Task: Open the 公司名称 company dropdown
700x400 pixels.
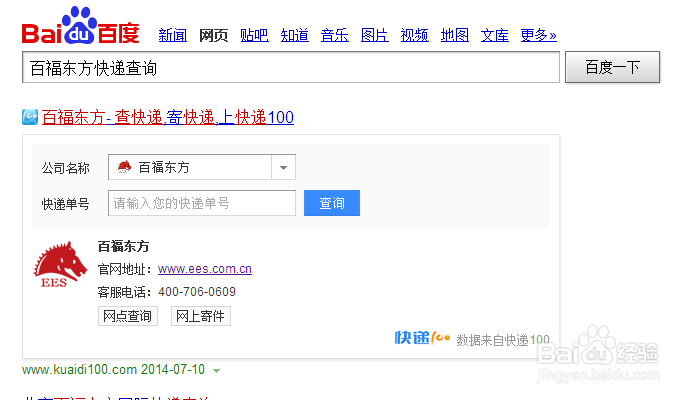Action: (x=202, y=167)
